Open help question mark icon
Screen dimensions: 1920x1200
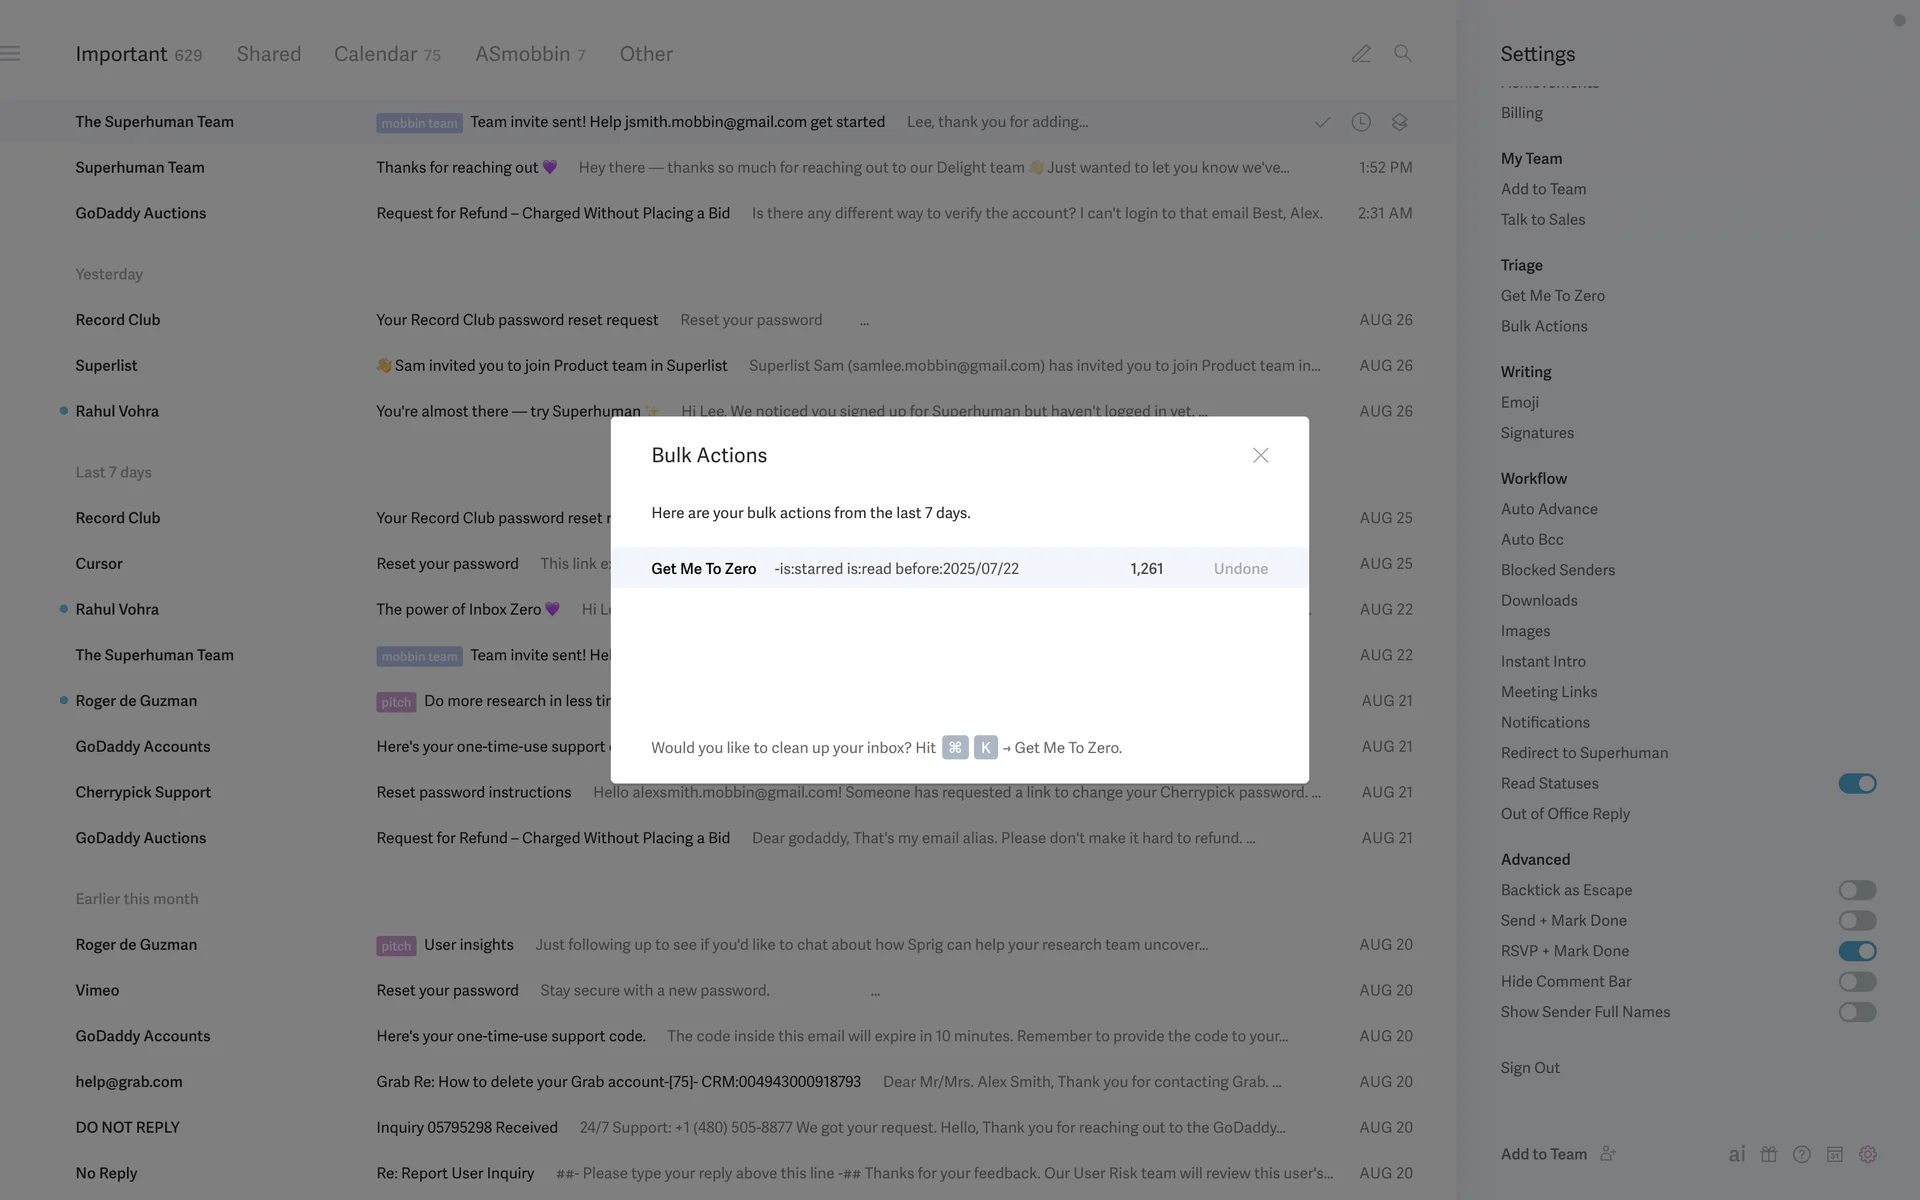tap(1801, 1154)
